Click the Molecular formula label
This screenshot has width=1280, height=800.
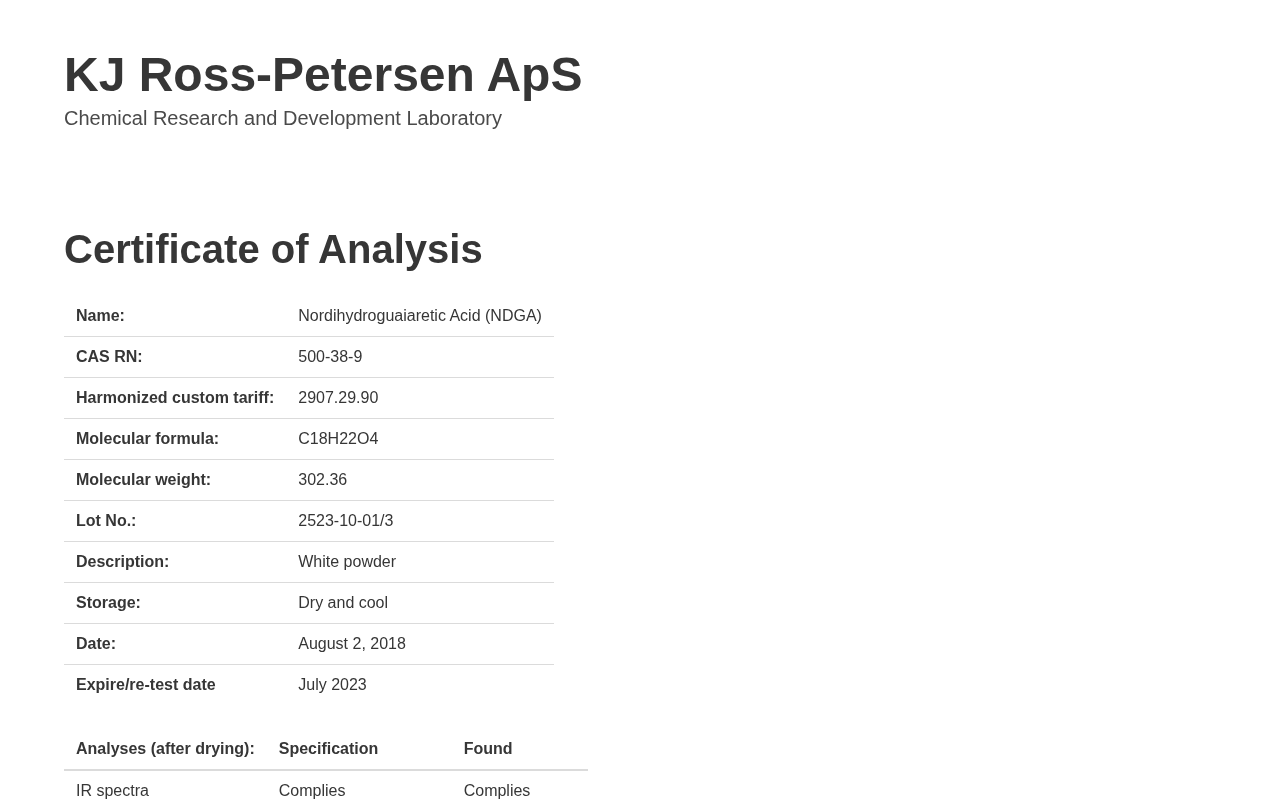pos(147,439)
